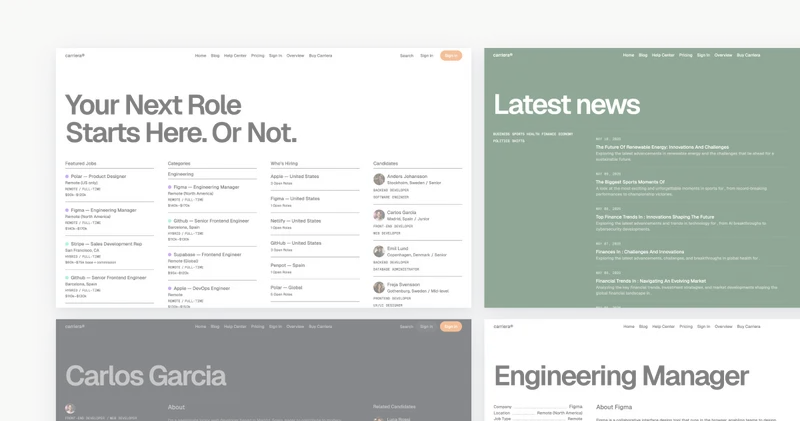Click orange Sign In button on Your Next Role page
The image size is (800, 421).
point(451,56)
